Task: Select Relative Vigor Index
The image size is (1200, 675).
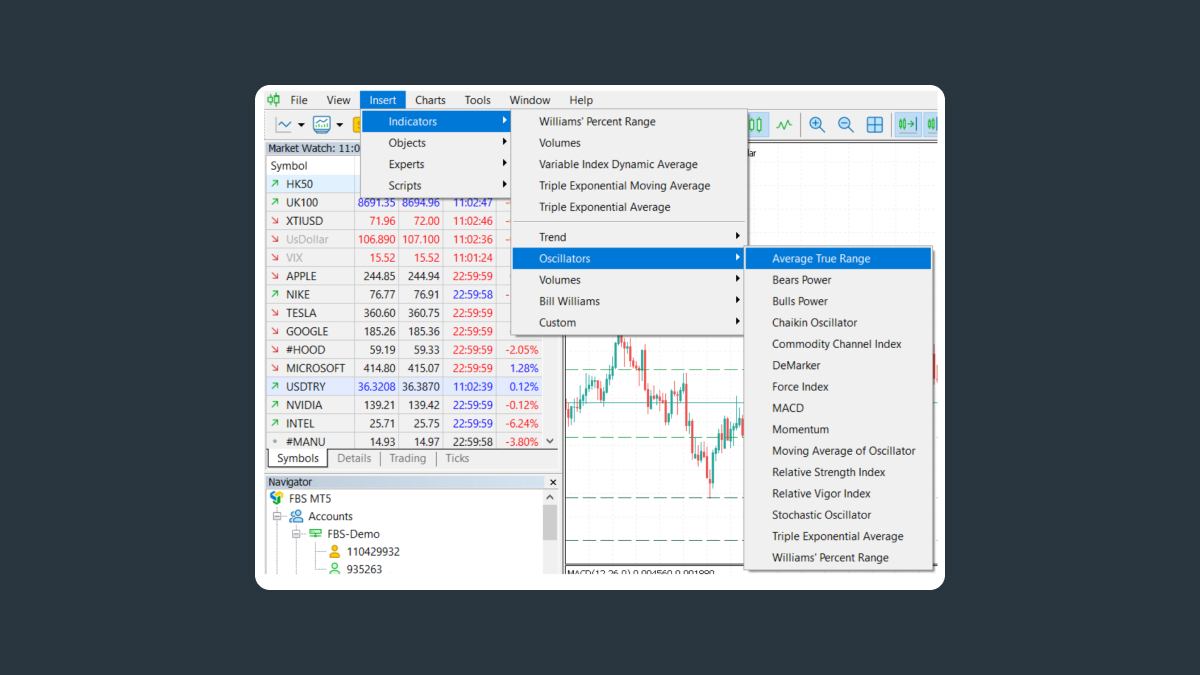Action: pyautogui.click(x=838, y=493)
